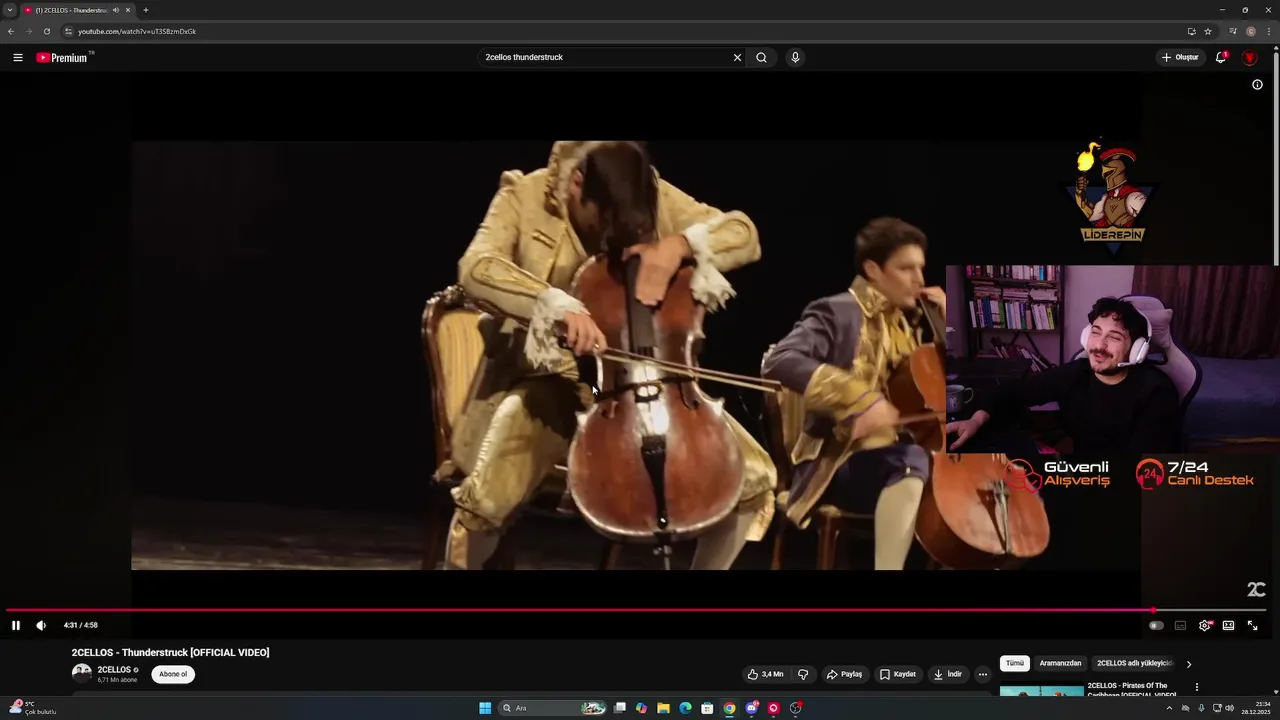The width and height of the screenshot is (1280, 720).
Task: Switch to theater mode
Action: [1228, 625]
